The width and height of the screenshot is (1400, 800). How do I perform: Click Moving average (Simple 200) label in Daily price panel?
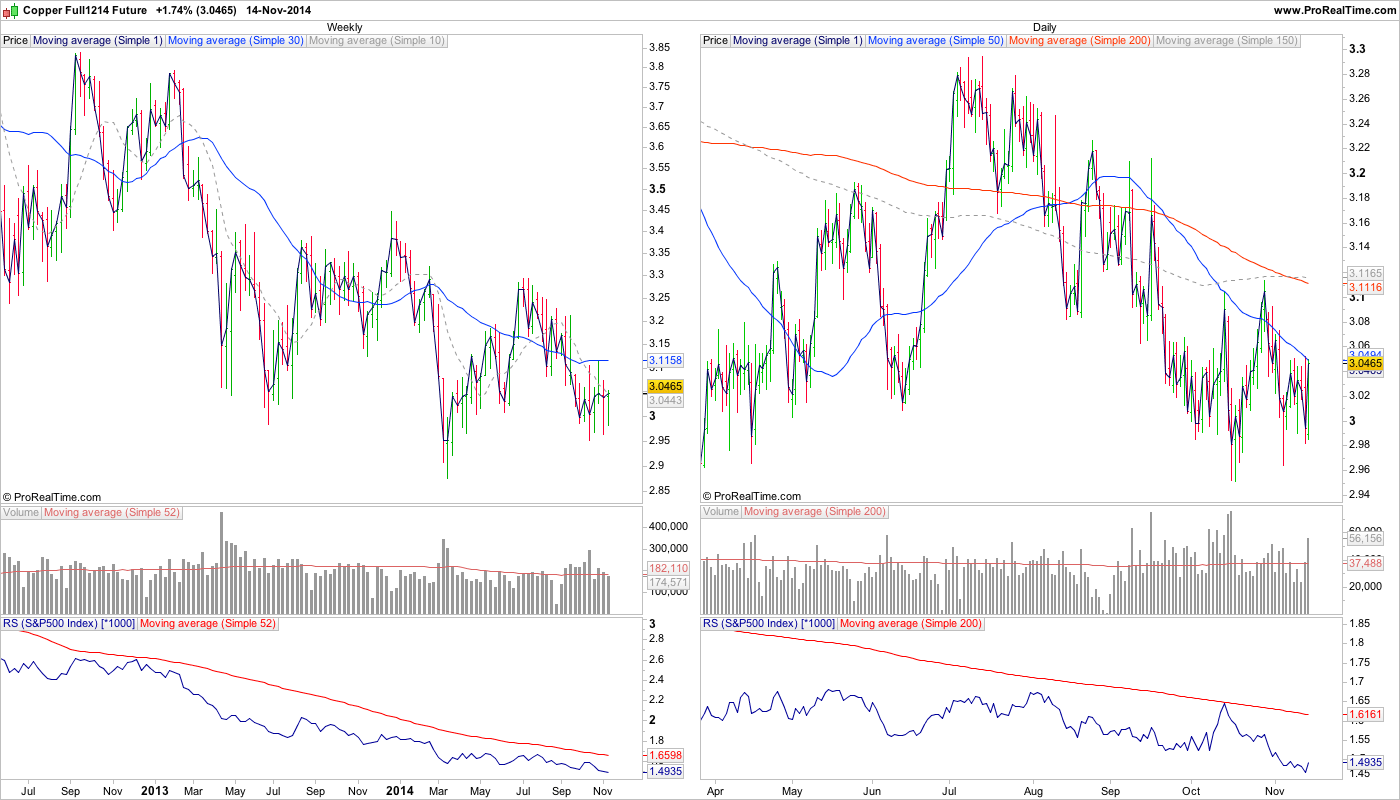[x=1080, y=41]
